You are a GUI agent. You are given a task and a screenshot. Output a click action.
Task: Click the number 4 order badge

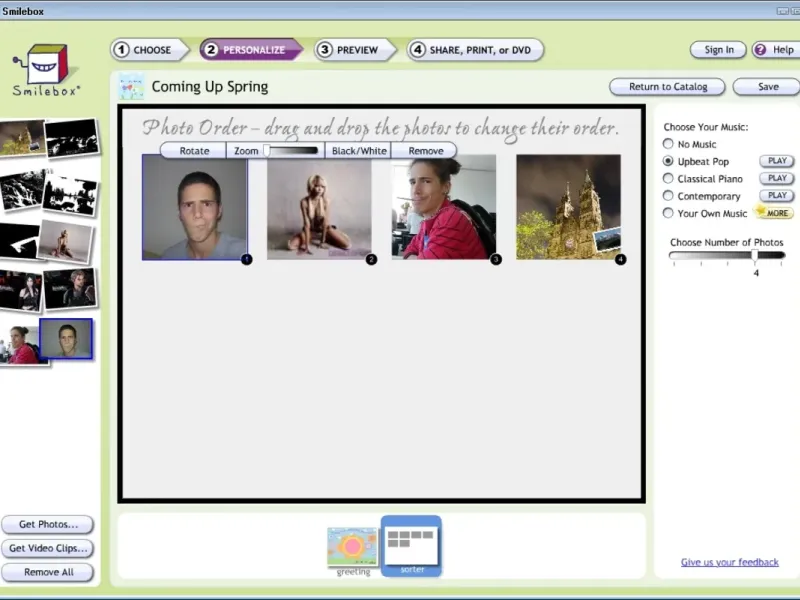click(x=620, y=259)
